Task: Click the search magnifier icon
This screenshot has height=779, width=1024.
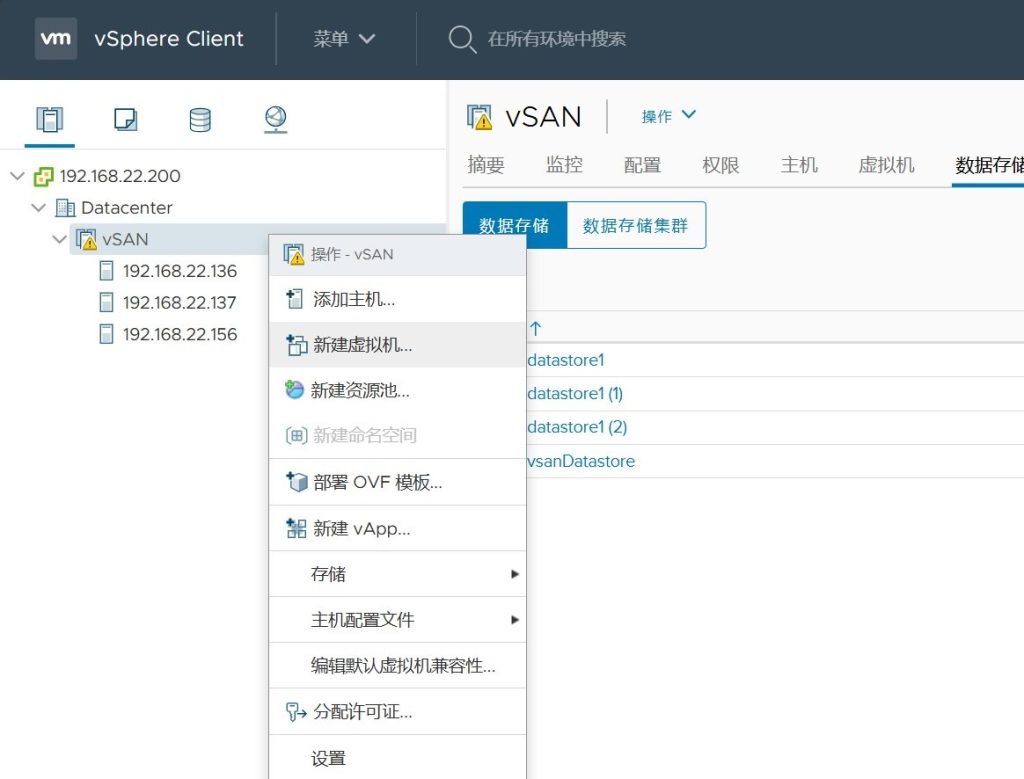Action: [x=462, y=39]
